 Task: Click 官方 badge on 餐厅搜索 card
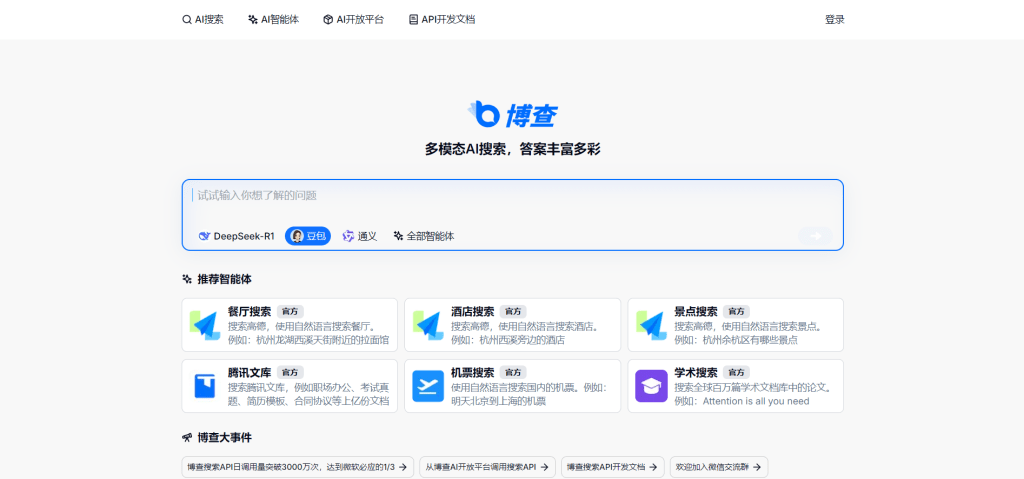pos(290,312)
